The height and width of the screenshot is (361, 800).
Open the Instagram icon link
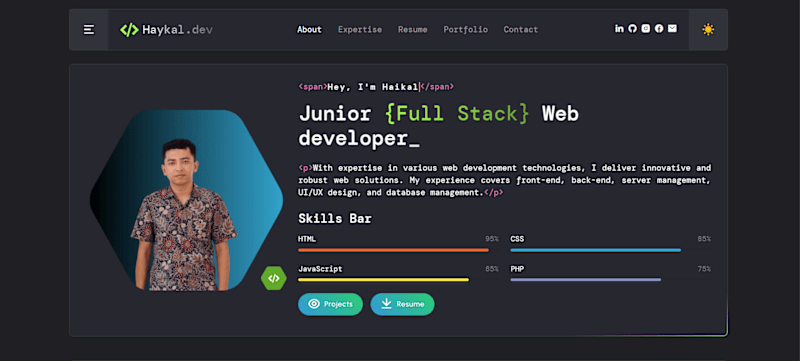coord(646,29)
